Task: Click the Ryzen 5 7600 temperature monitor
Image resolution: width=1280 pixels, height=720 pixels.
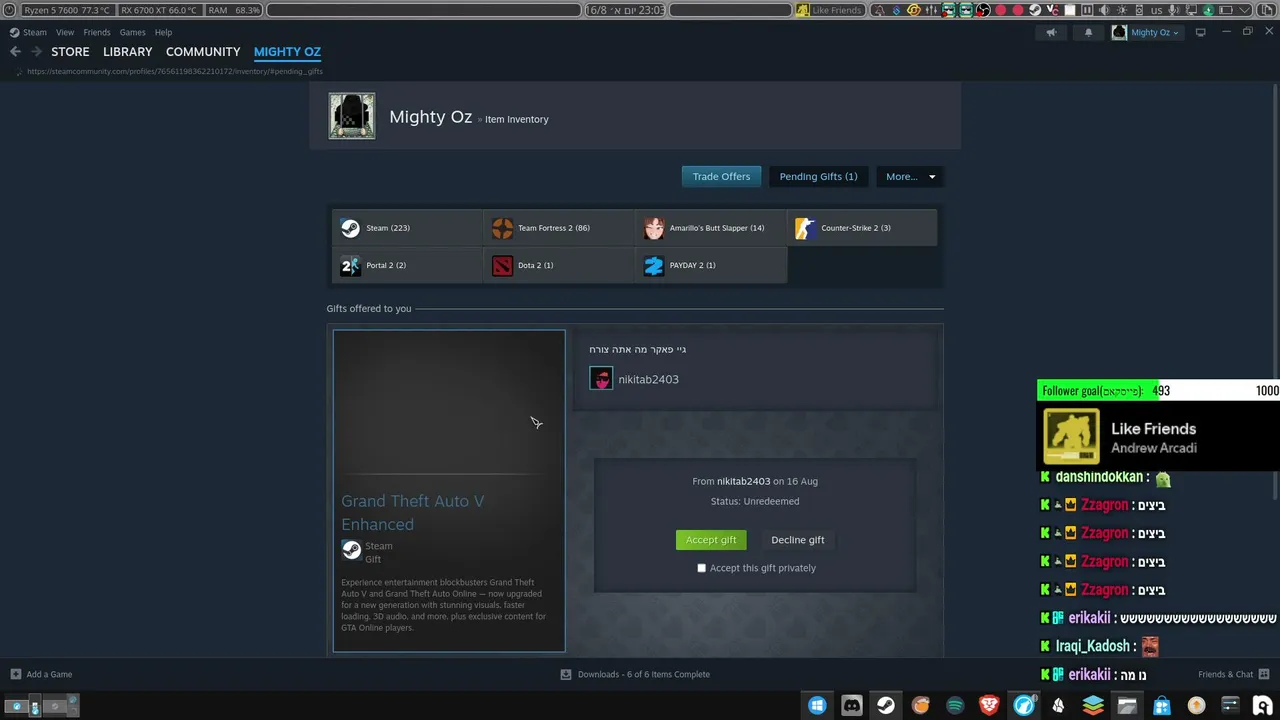Action: point(67,10)
